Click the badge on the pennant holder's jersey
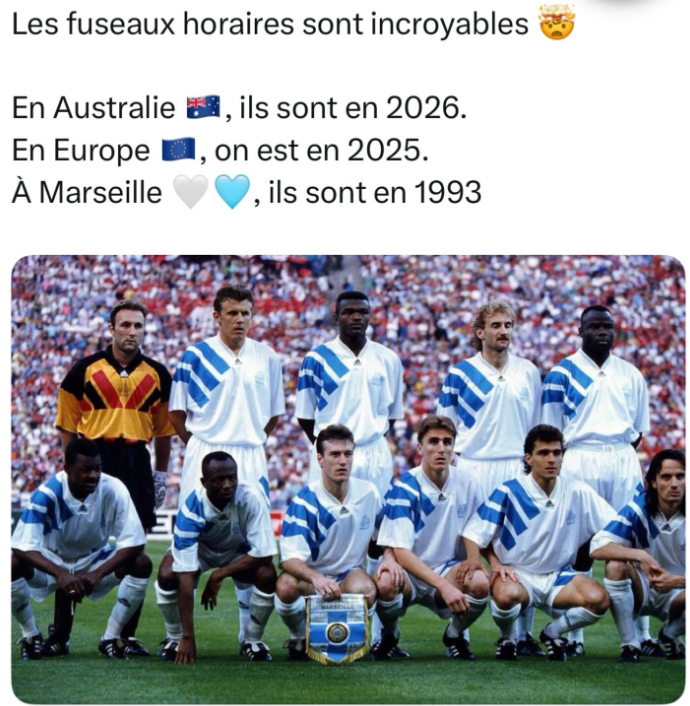 pyautogui.click(x=365, y=522)
